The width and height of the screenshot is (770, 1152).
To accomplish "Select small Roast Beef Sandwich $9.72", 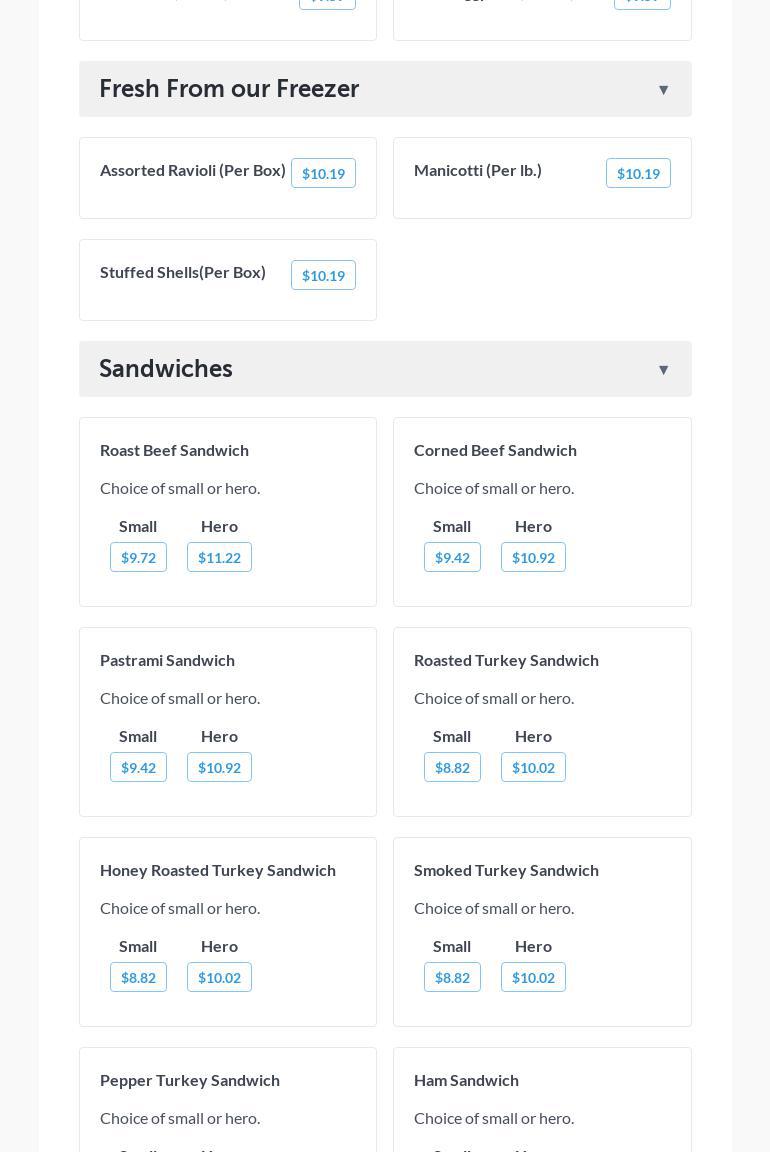I will coord(138,558).
